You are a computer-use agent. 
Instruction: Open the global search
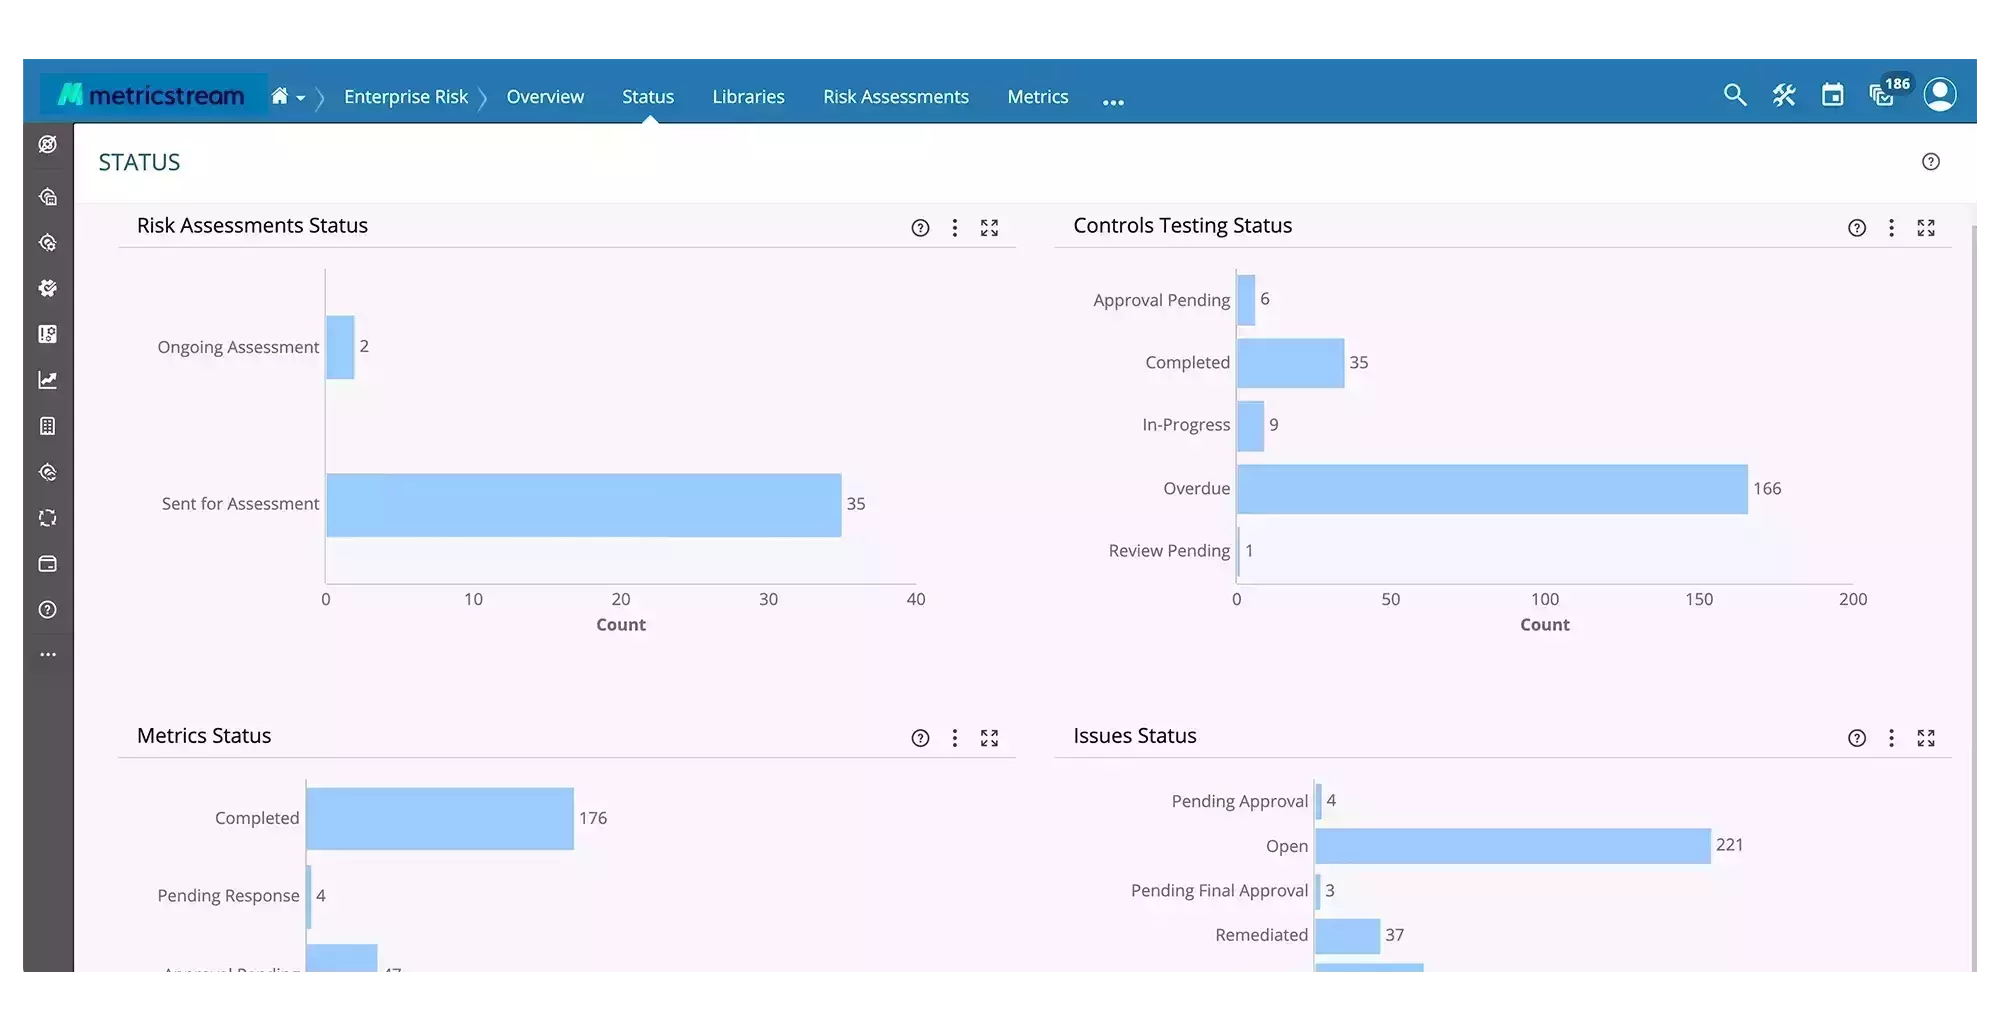tap(1735, 94)
